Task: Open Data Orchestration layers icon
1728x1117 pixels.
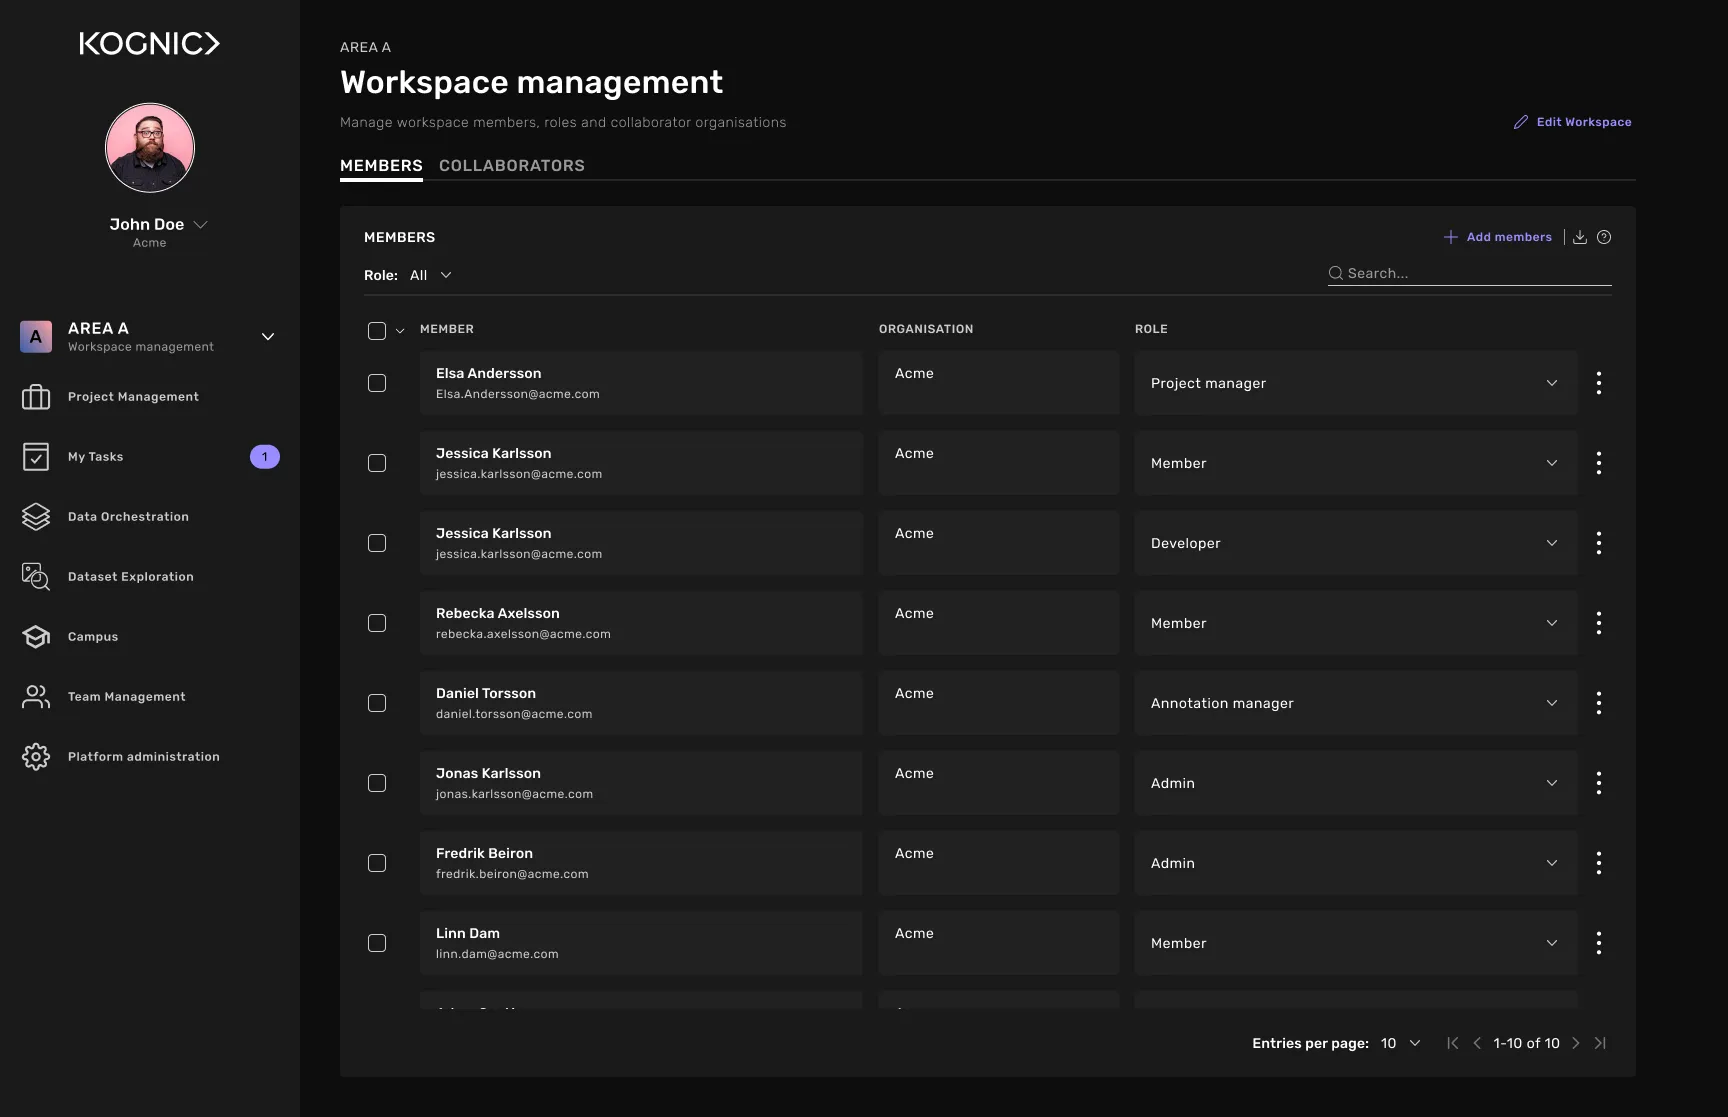Action: 36,517
